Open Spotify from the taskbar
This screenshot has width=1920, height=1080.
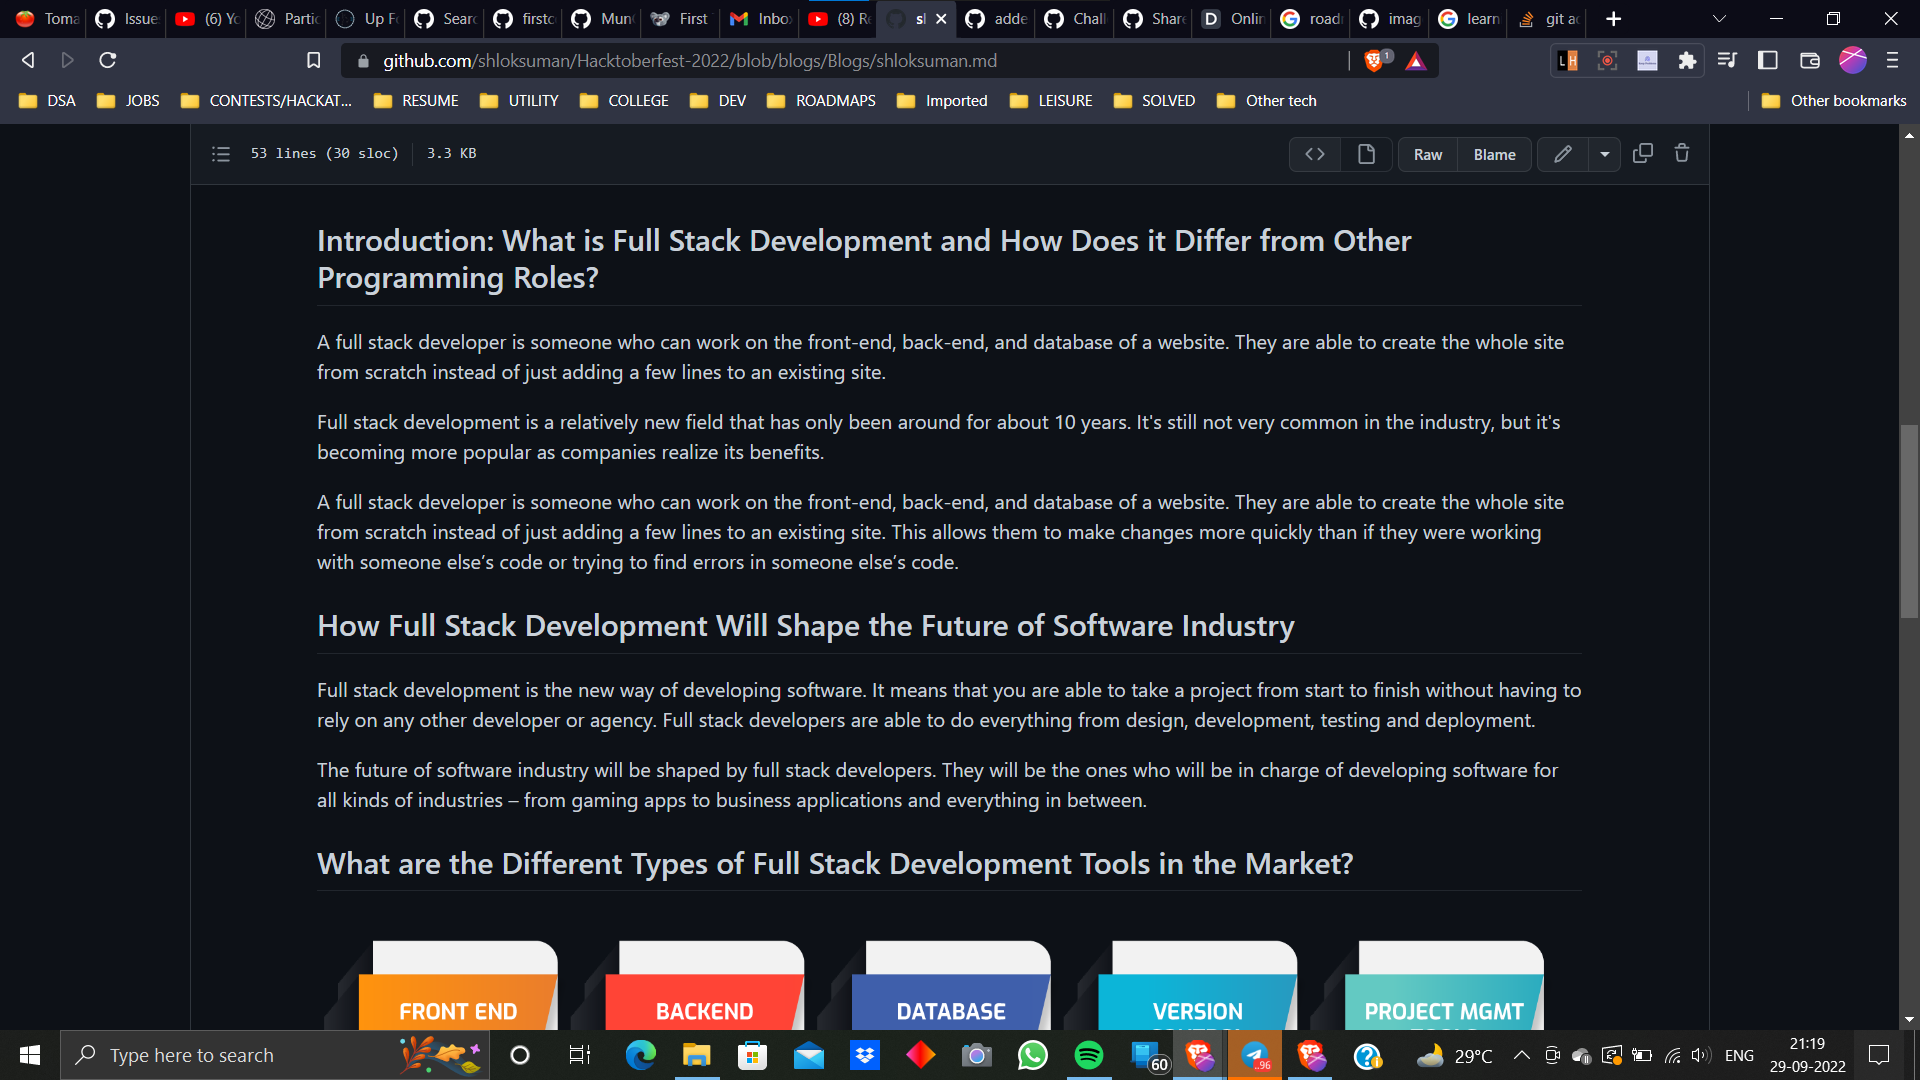[x=1088, y=1055]
